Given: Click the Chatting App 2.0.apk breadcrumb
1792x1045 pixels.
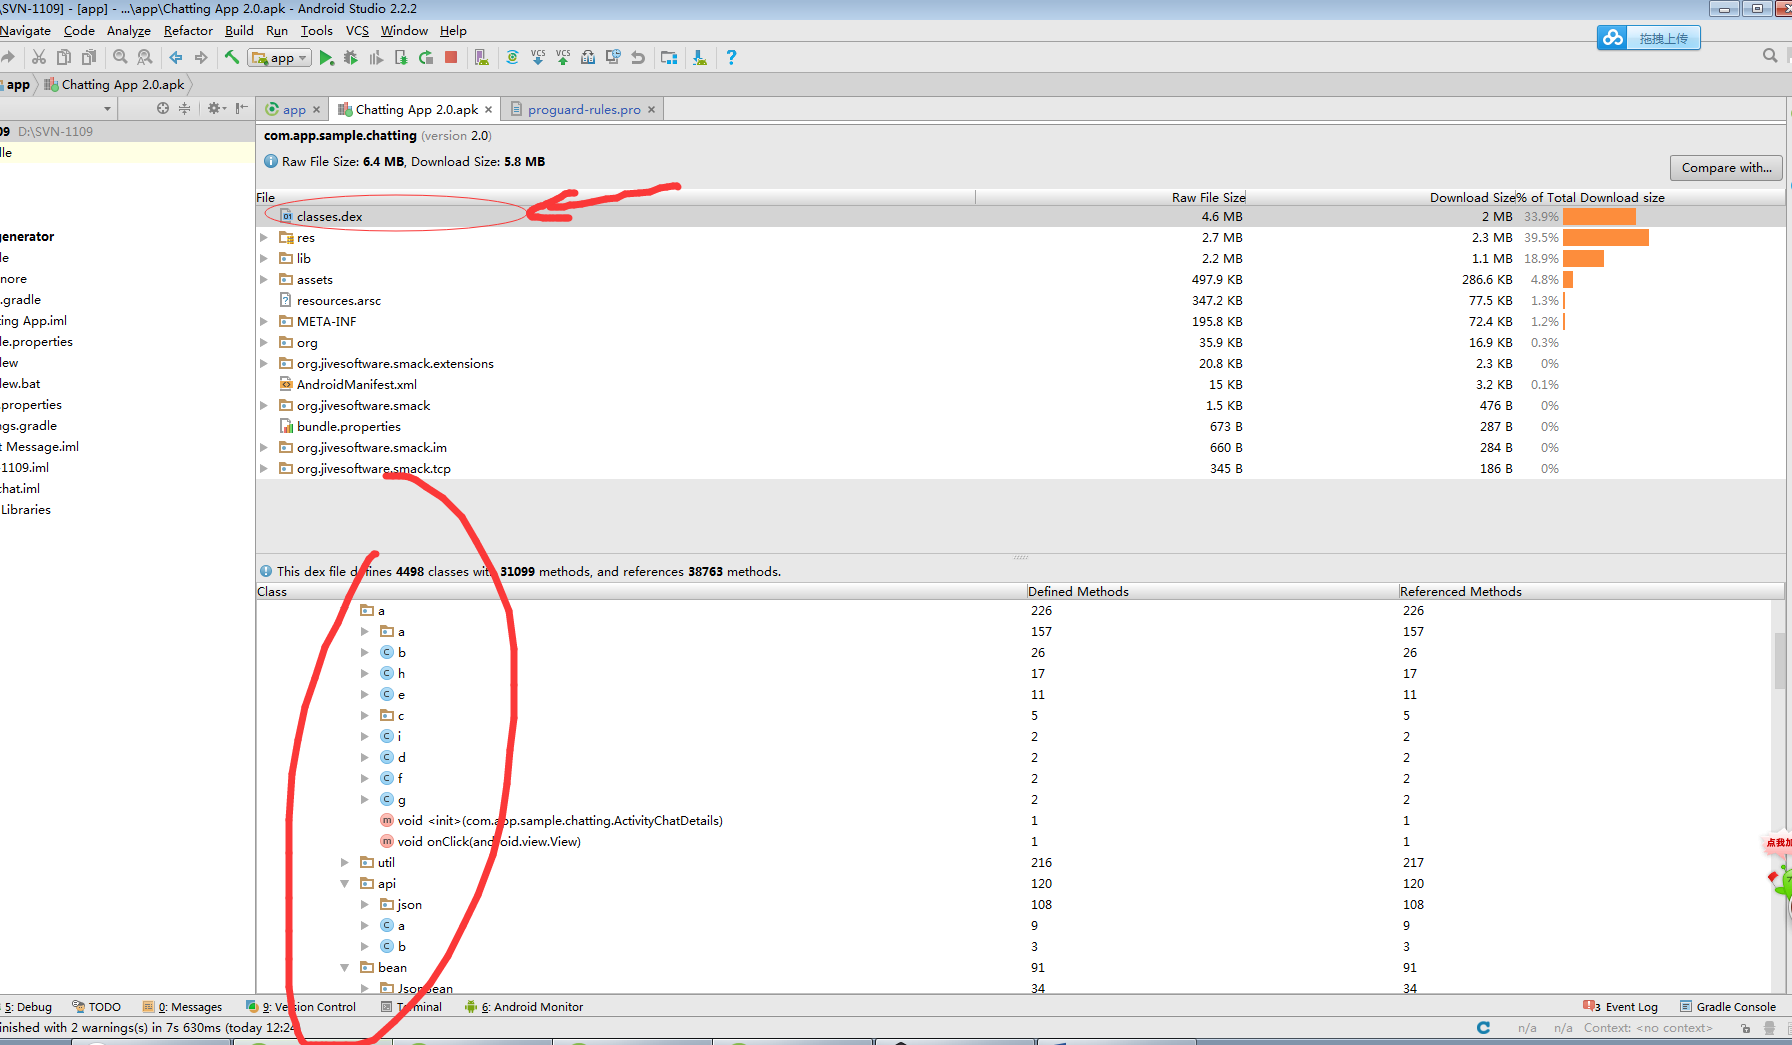Looking at the screenshot, I should 114,85.
